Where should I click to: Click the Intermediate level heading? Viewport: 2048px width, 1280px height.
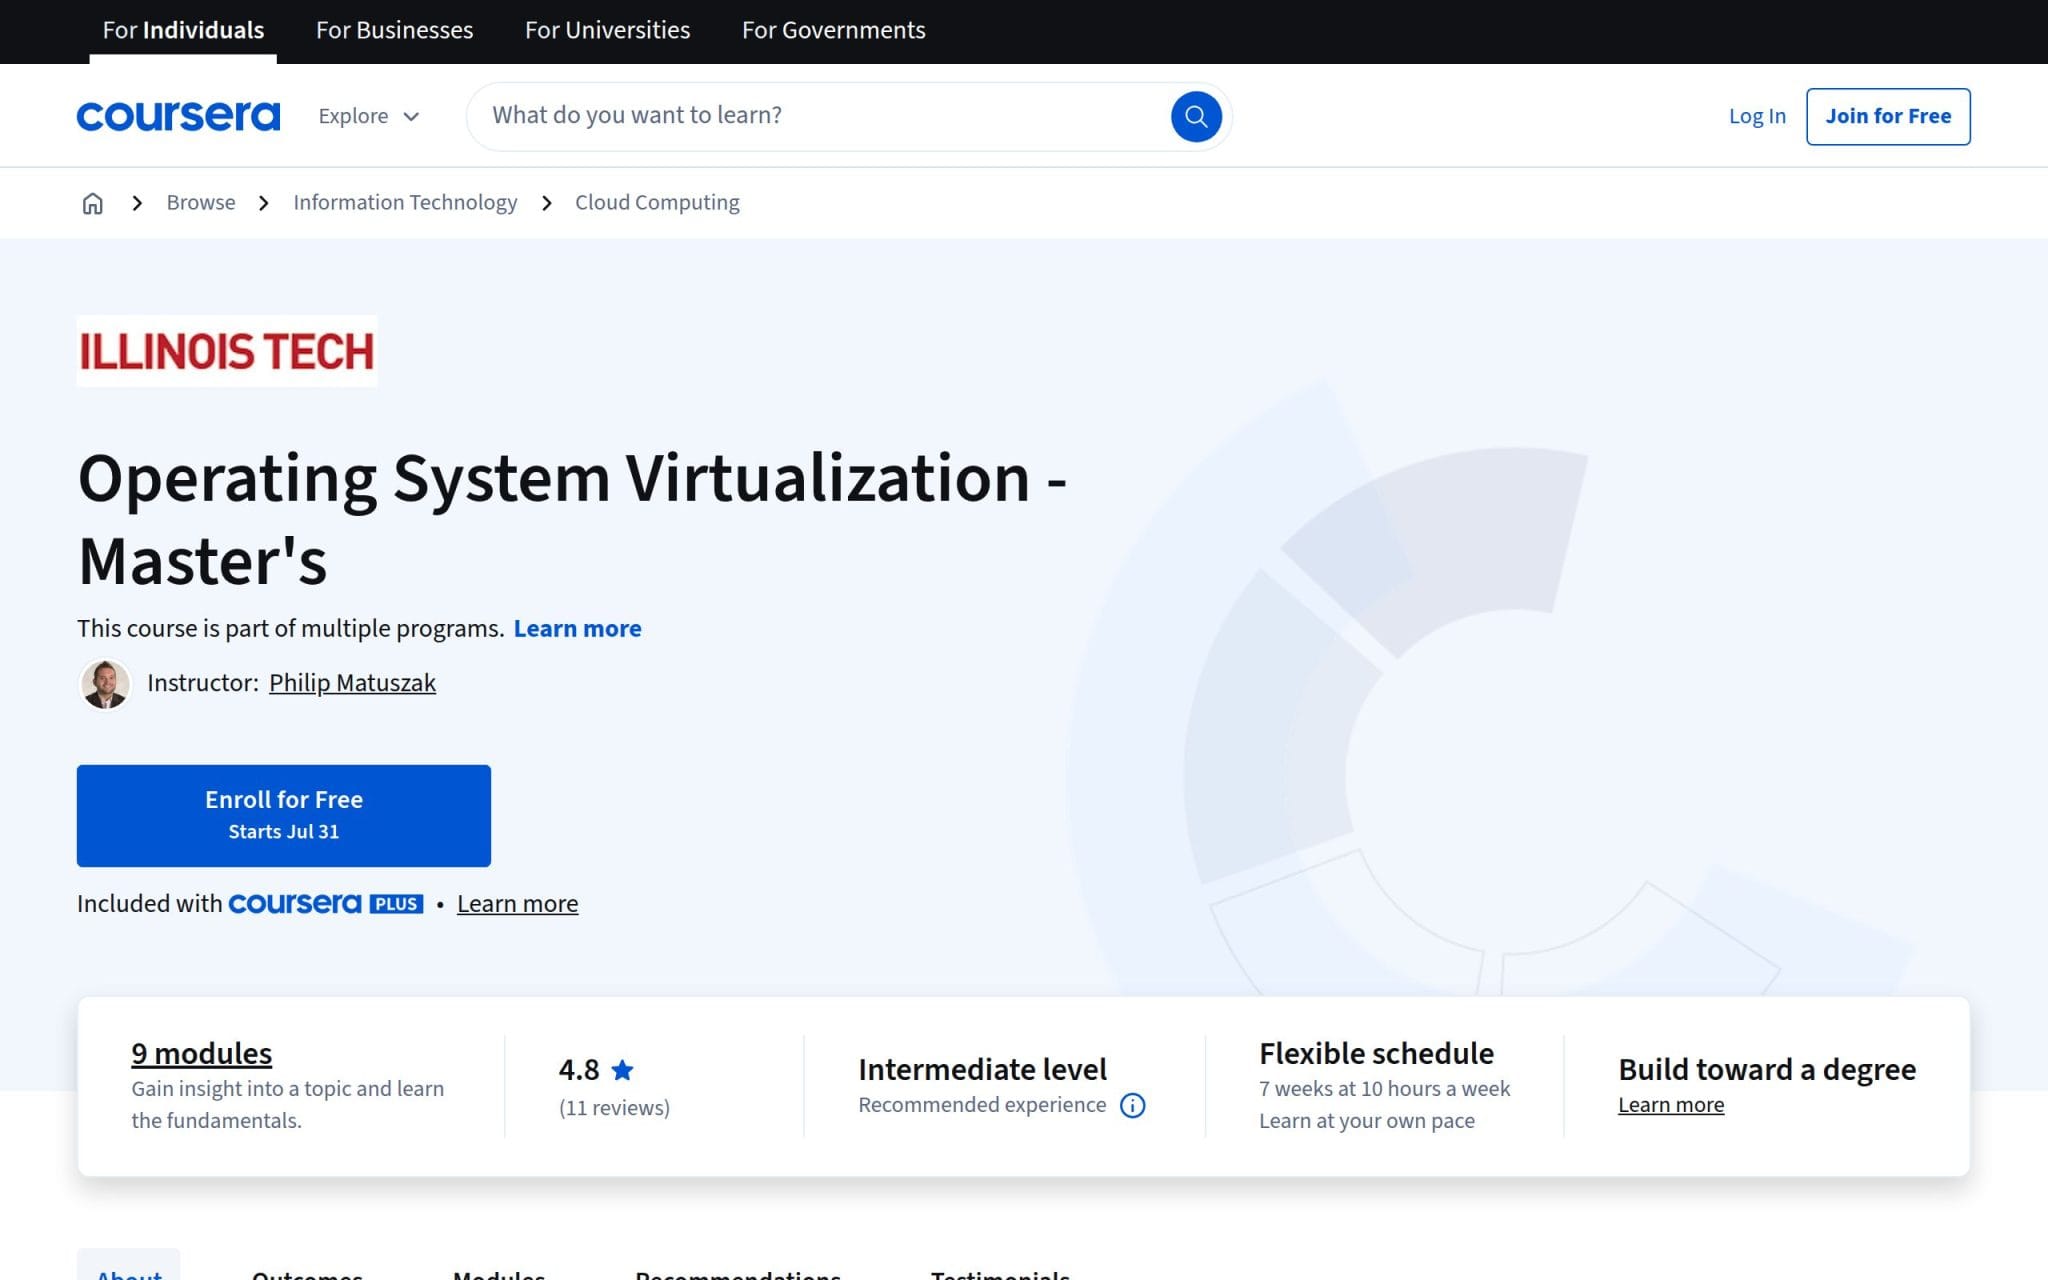[x=982, y=1069]
